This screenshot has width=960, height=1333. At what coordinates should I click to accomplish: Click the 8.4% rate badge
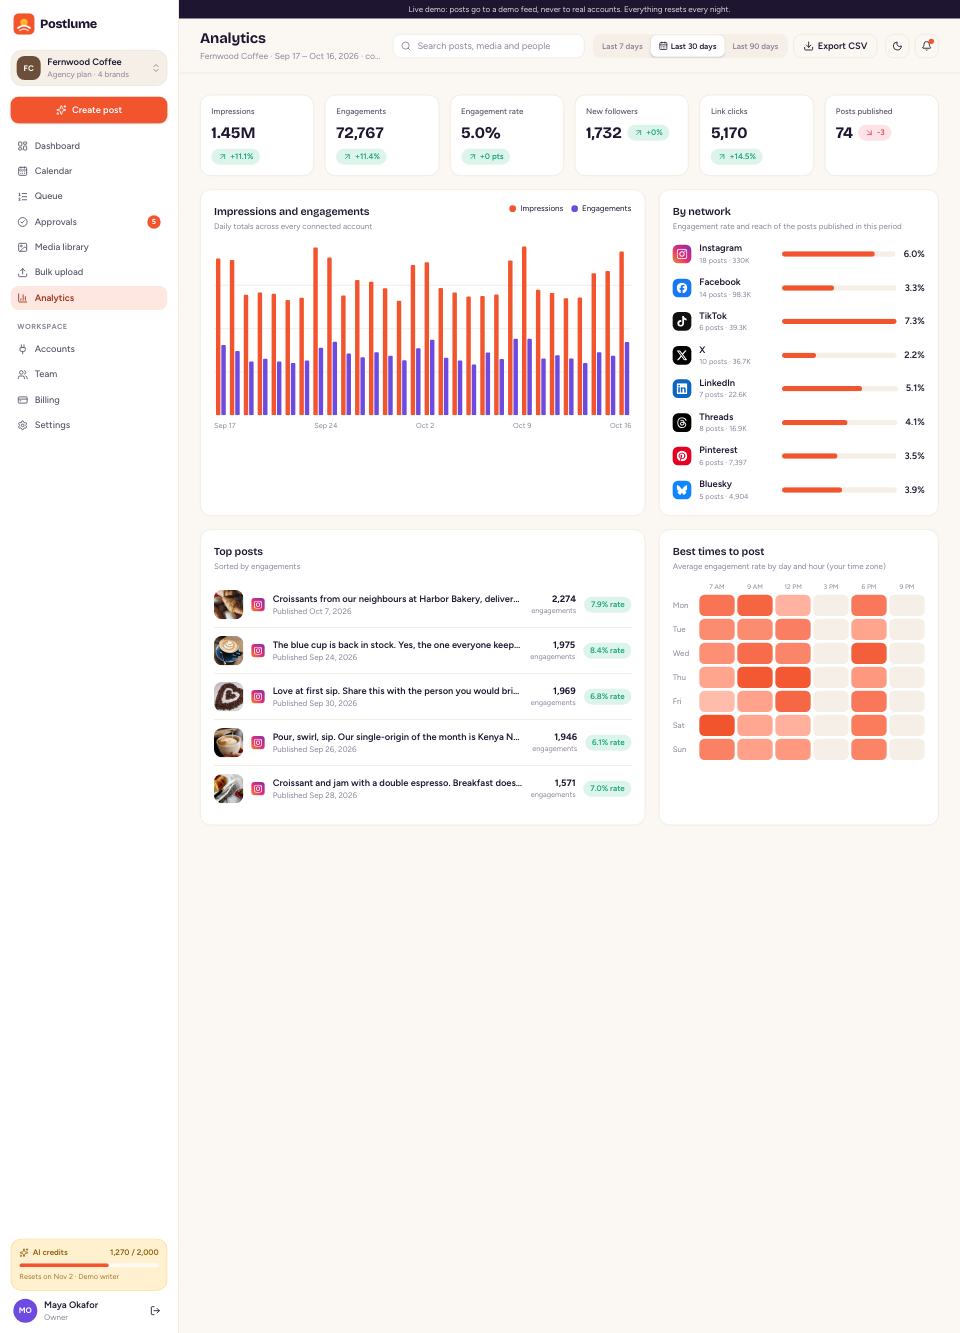[607, 650]
